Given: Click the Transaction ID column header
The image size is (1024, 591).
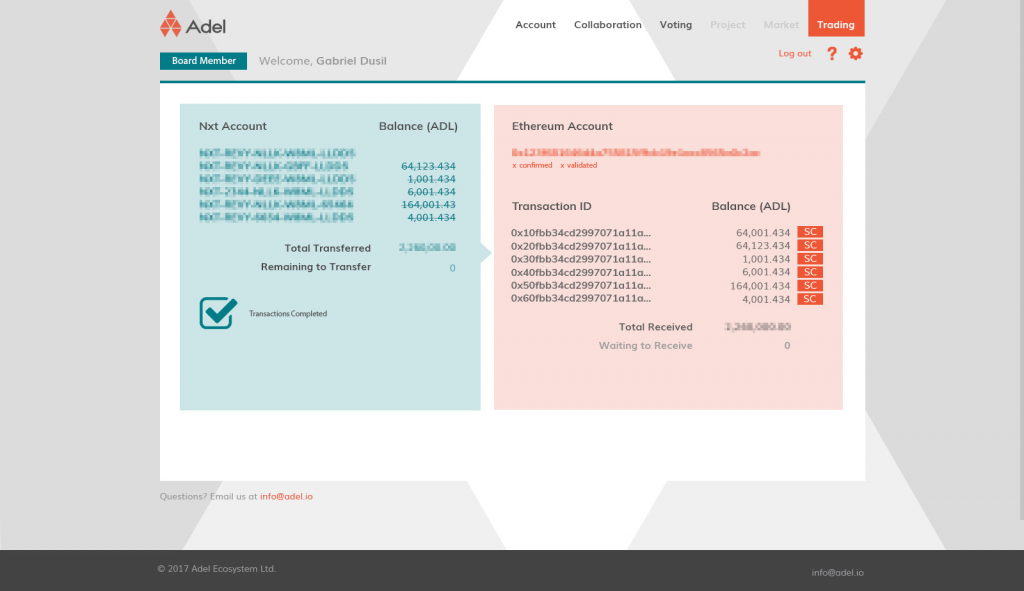Looking at the screenshot, I should click(x=551, y=206).
